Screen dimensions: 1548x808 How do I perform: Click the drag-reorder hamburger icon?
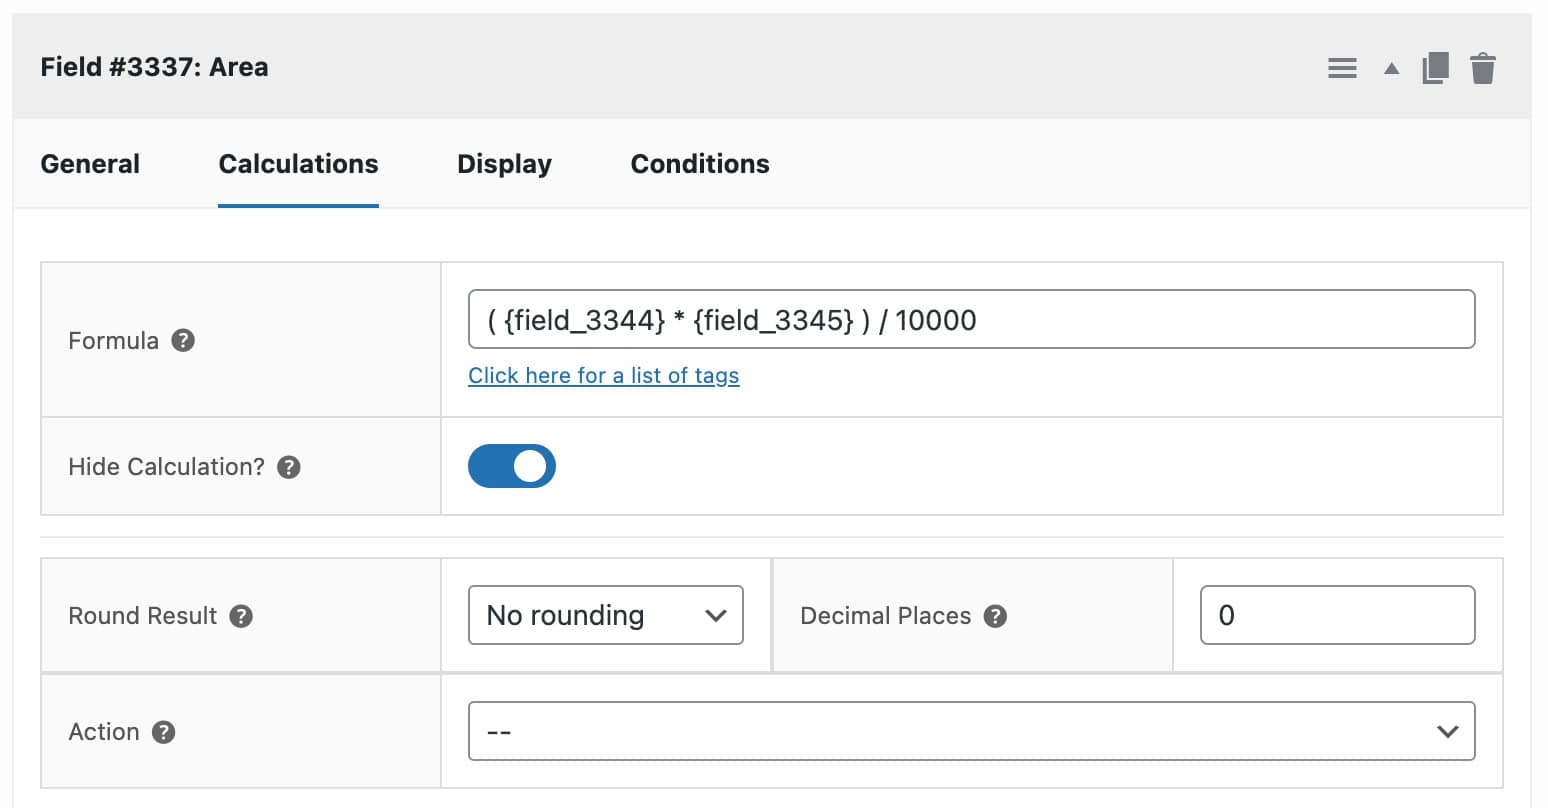click(1342, 68)
